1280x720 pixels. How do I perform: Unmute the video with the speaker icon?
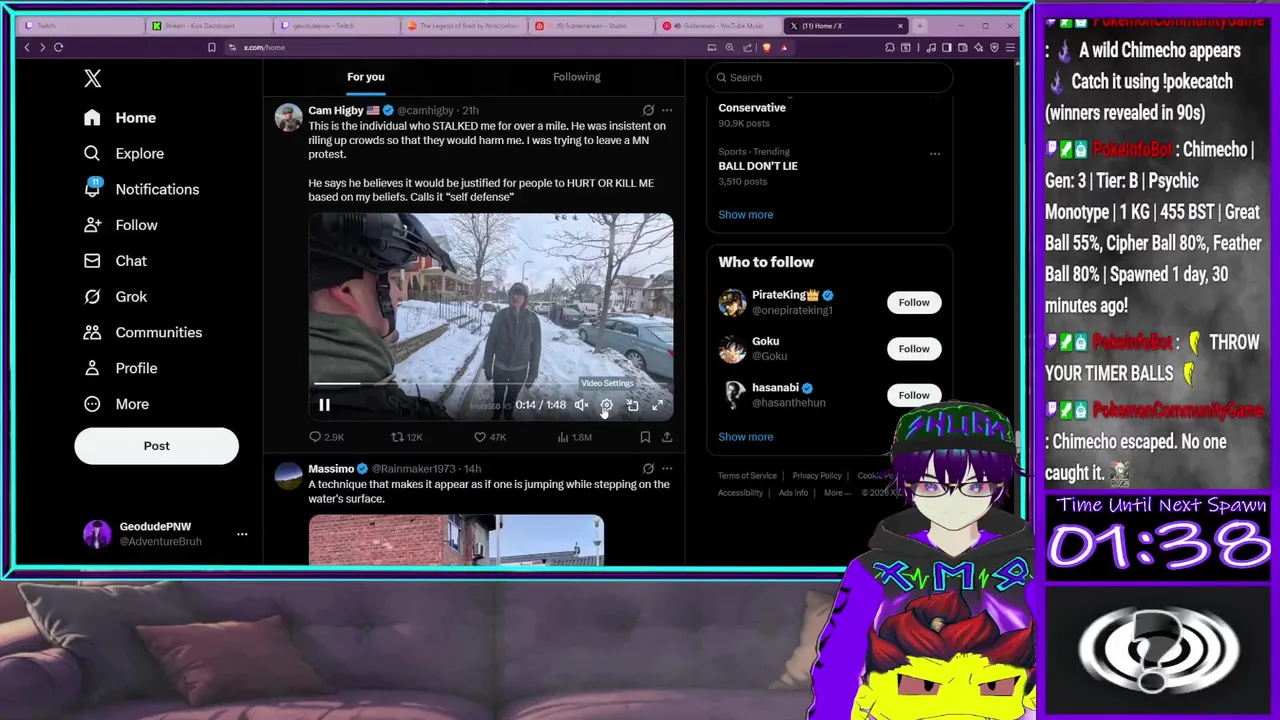click(581, 405)
